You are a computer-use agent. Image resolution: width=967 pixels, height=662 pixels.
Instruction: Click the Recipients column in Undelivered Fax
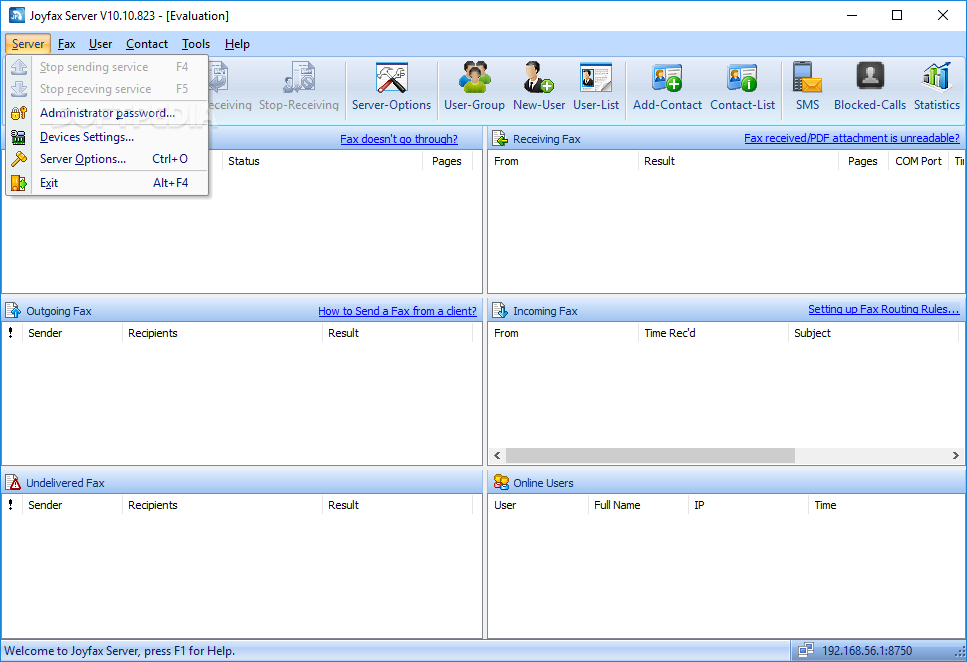pos(222,505)
